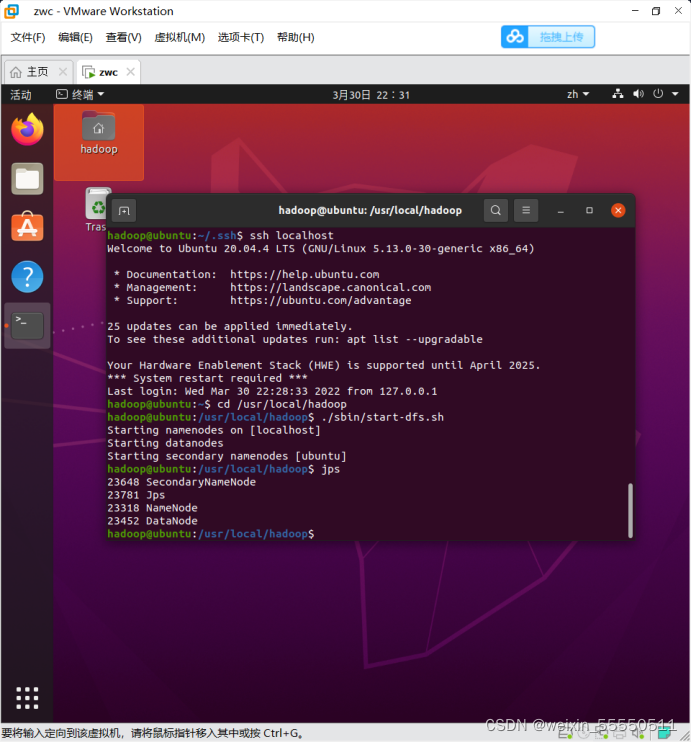The width and height of the screenshot is (692, 742).
Task: Click 'Starting secondary namenodes [ubuntu]' line
Action: click(x=227, y=456)
